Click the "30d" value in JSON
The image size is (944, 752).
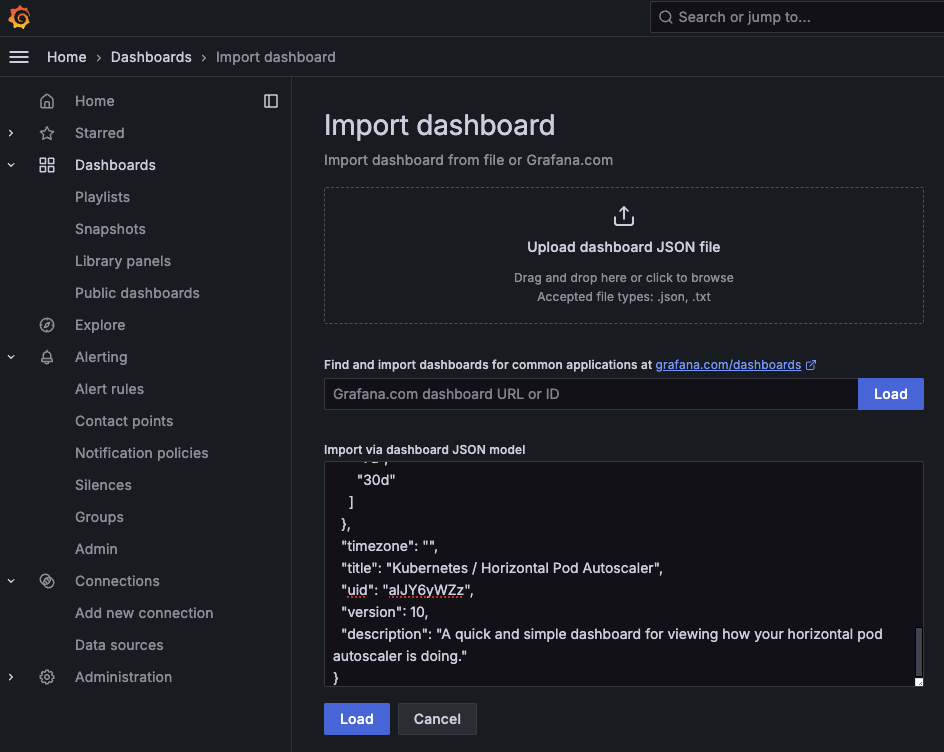point(376,480)
